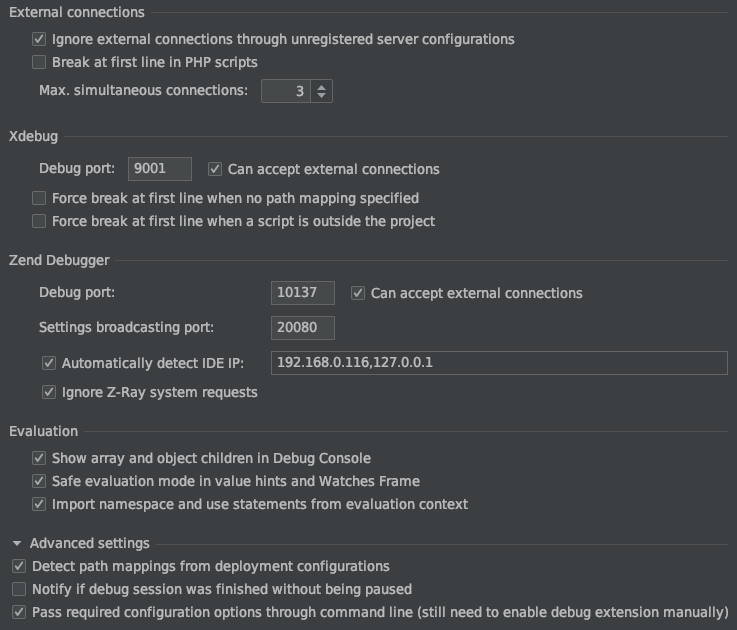Click the Xdebug Debug port field

tap(161, 169)
